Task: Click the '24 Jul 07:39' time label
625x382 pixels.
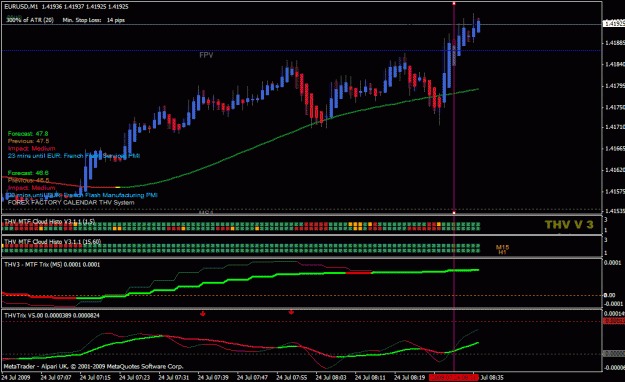Action: (213, 377)
